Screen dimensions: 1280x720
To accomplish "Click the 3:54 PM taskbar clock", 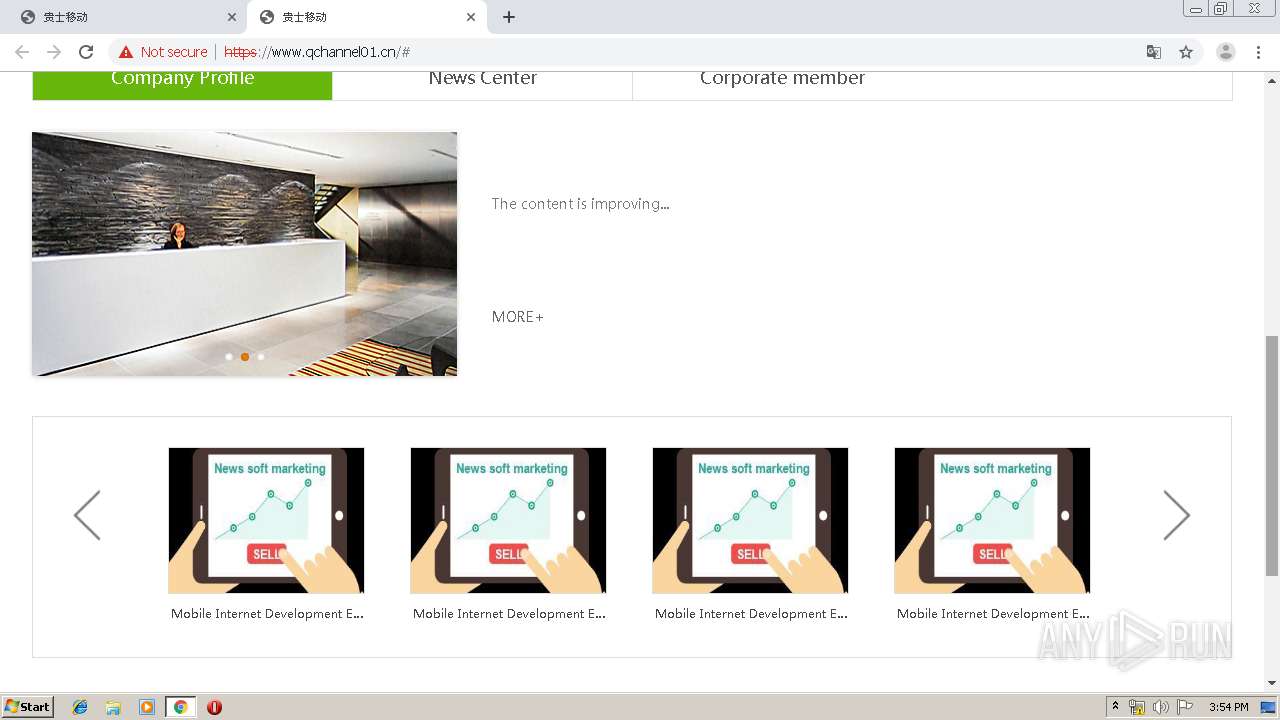I will pyautogui.click(x=1228, y=707).
